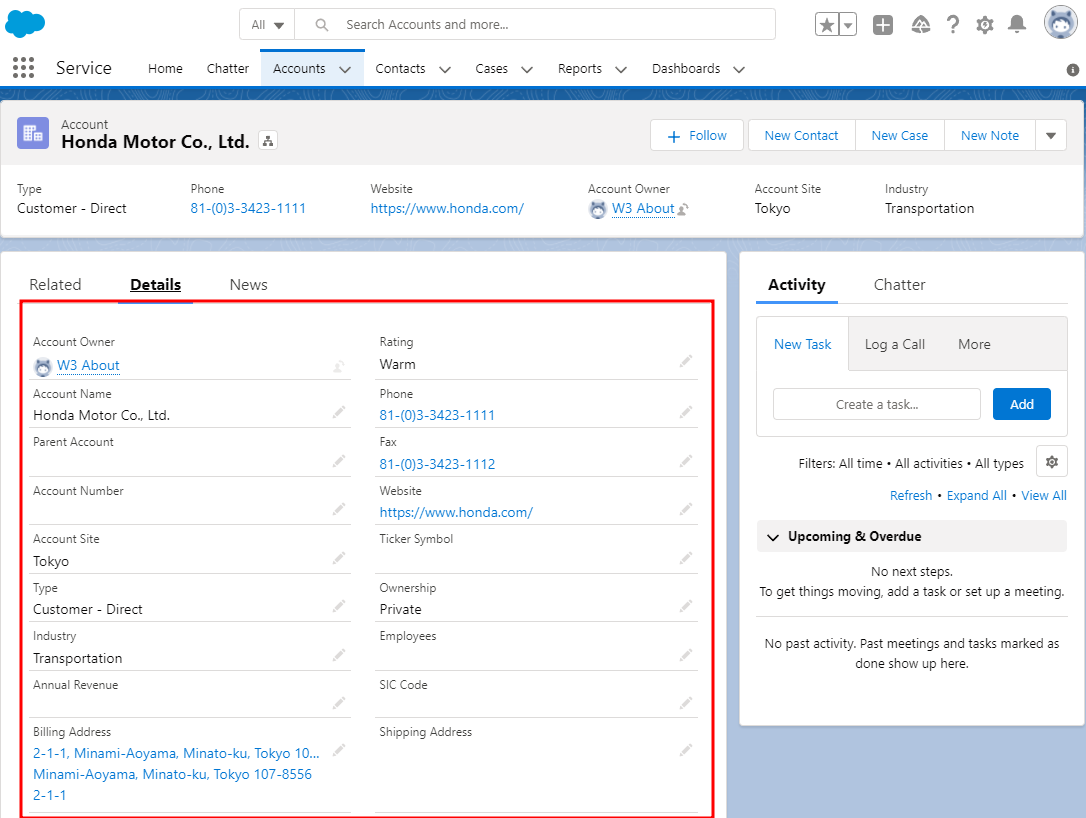Image resolution: width=1086 pixels, height=818 pixels.
Task: Click the Follow button
Action: 697,136
